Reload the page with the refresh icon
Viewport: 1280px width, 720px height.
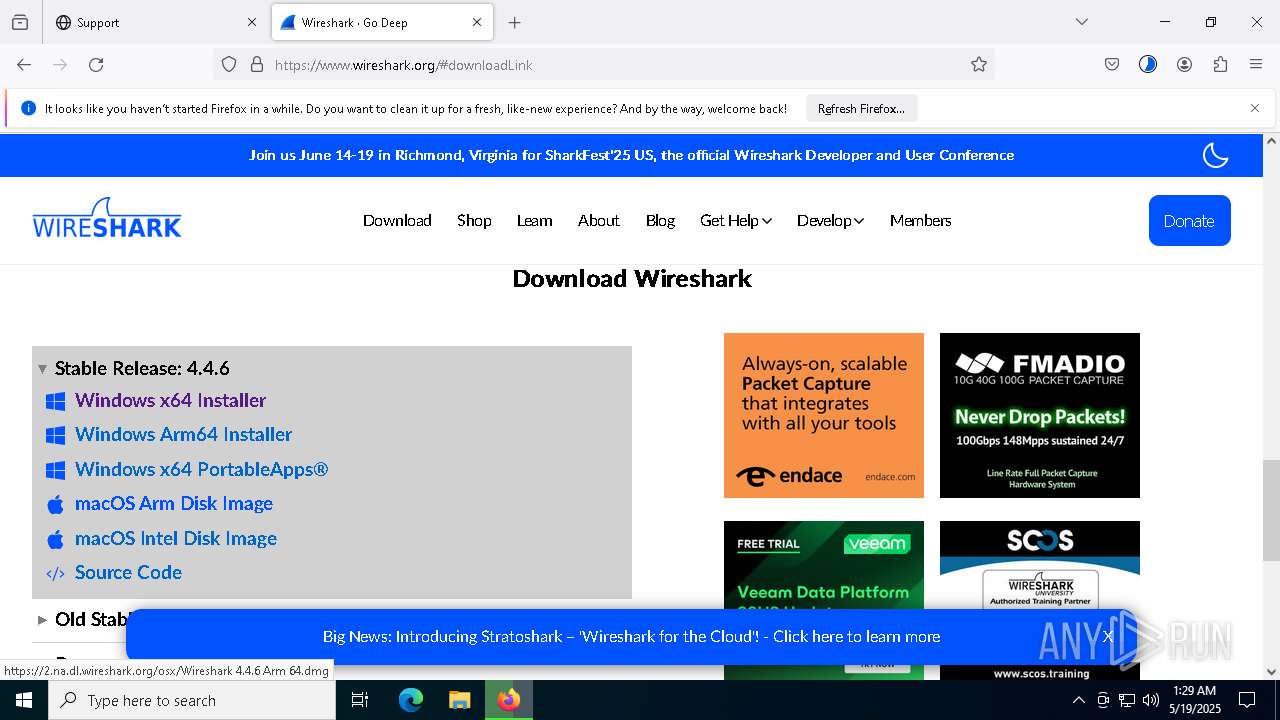(x=96, y=65)
